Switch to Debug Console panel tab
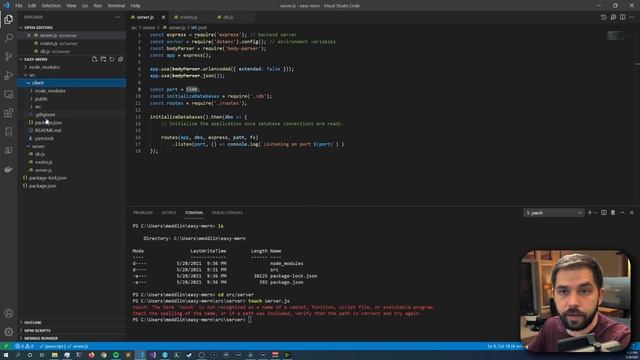The width and height of the screenshot is (640, 360). click(227, 213)
